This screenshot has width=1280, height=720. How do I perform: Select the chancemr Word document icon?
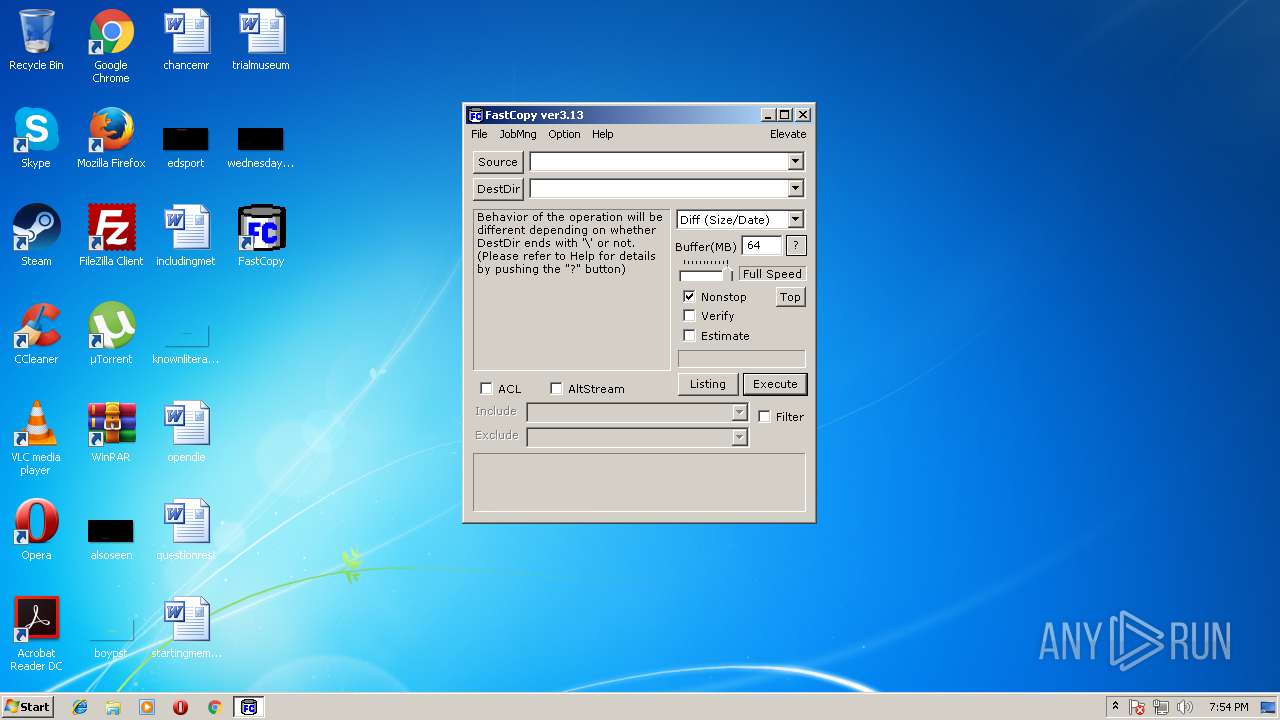186,40
